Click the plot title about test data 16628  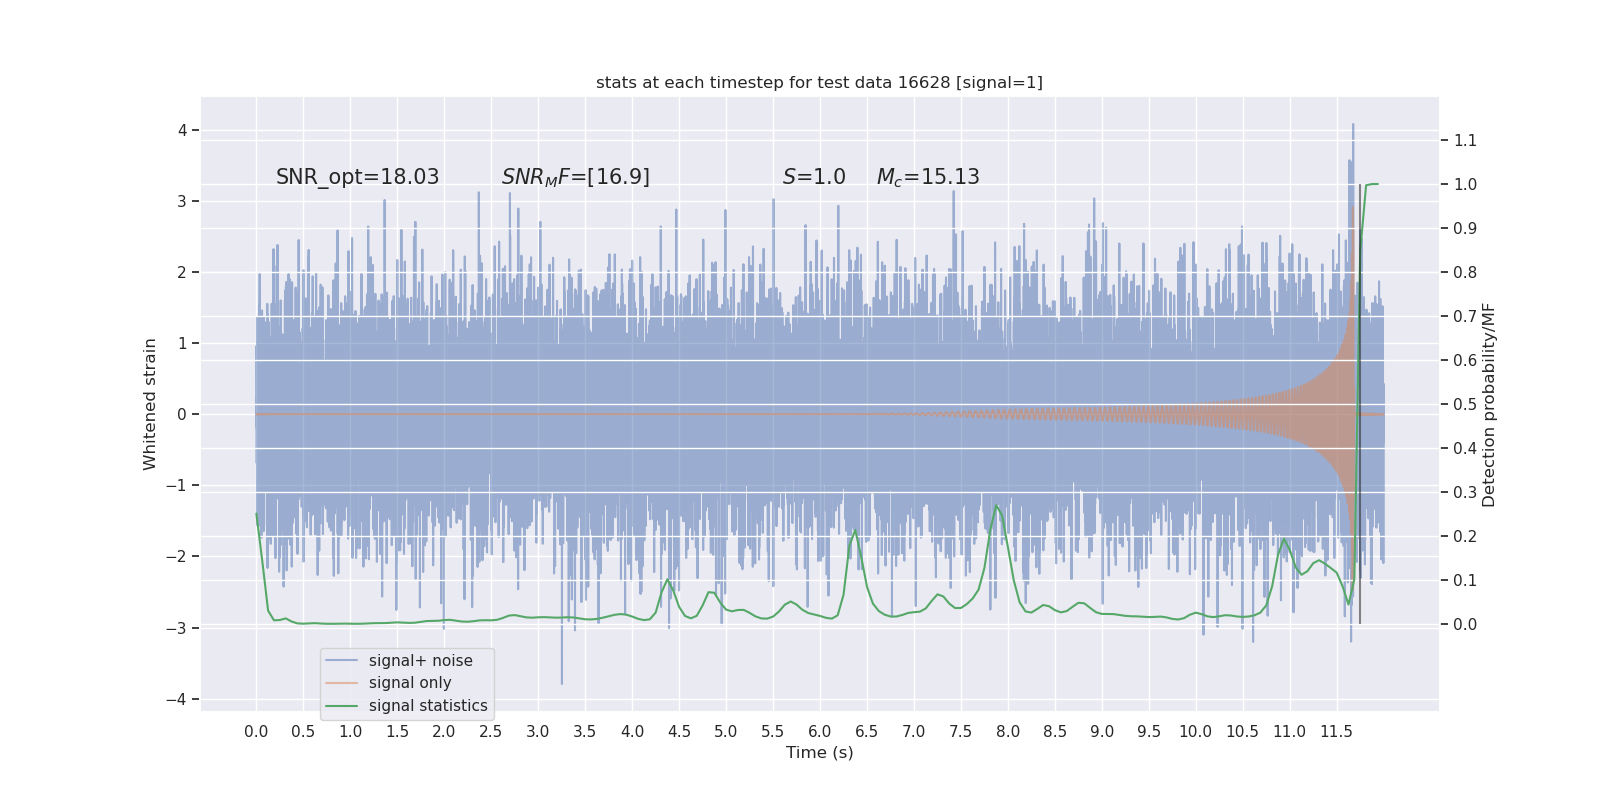[819, 82]
